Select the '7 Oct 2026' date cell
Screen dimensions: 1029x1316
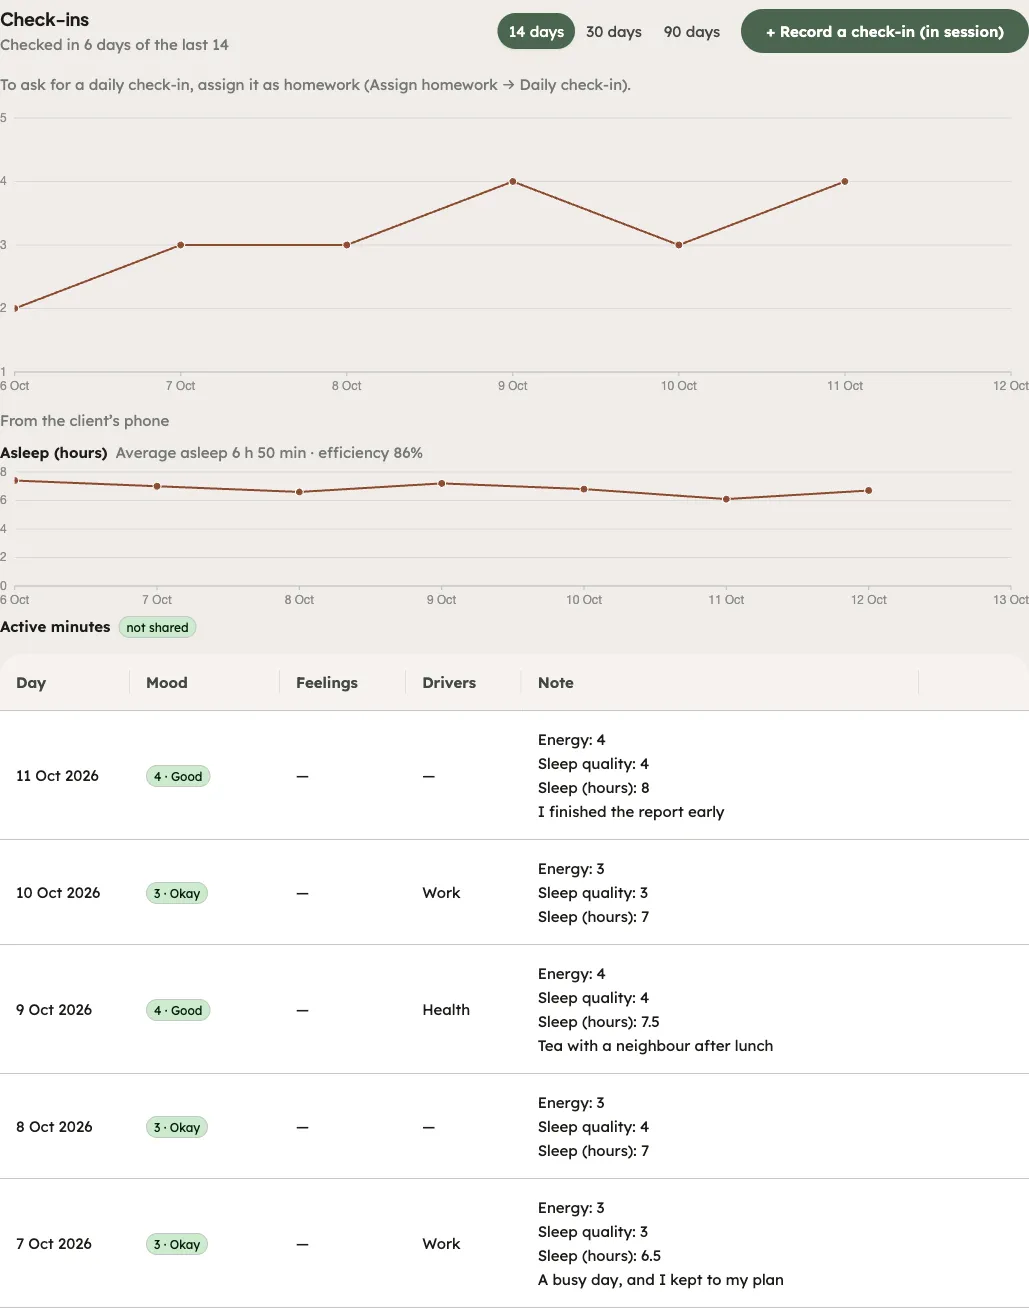pos(54,1244)
